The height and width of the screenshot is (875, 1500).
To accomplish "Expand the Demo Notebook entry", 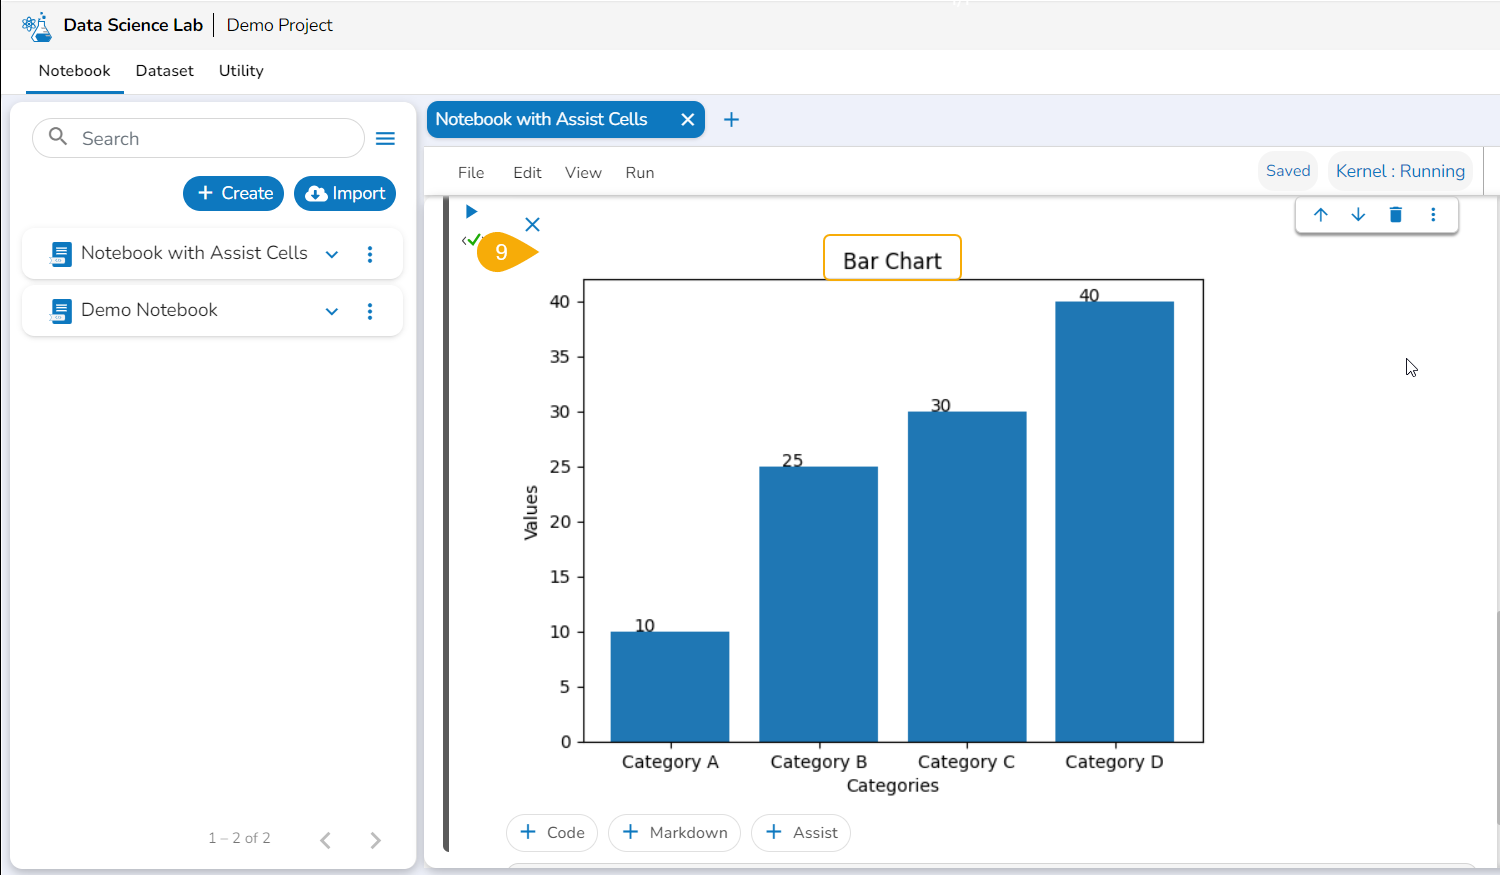I will (x=332, y=311).
